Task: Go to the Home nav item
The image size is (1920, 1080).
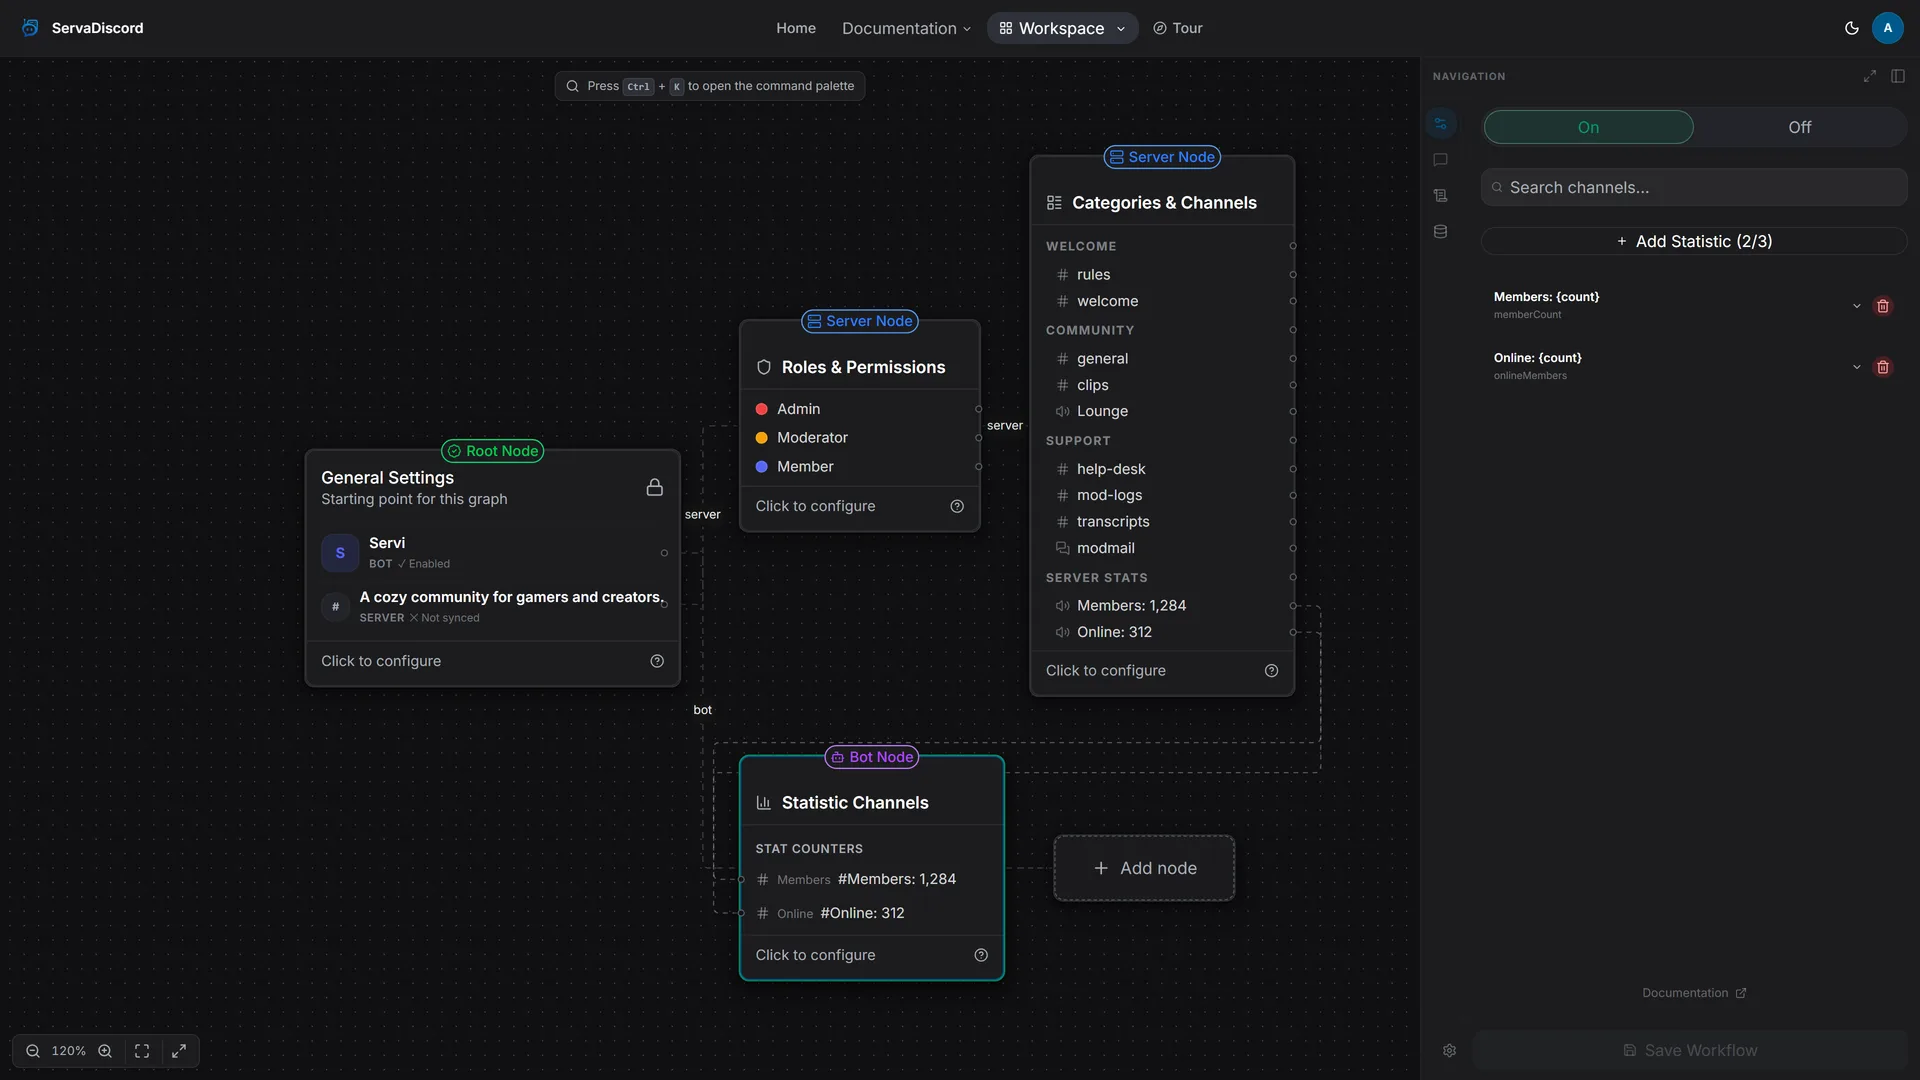Action: tap(796, 28)
